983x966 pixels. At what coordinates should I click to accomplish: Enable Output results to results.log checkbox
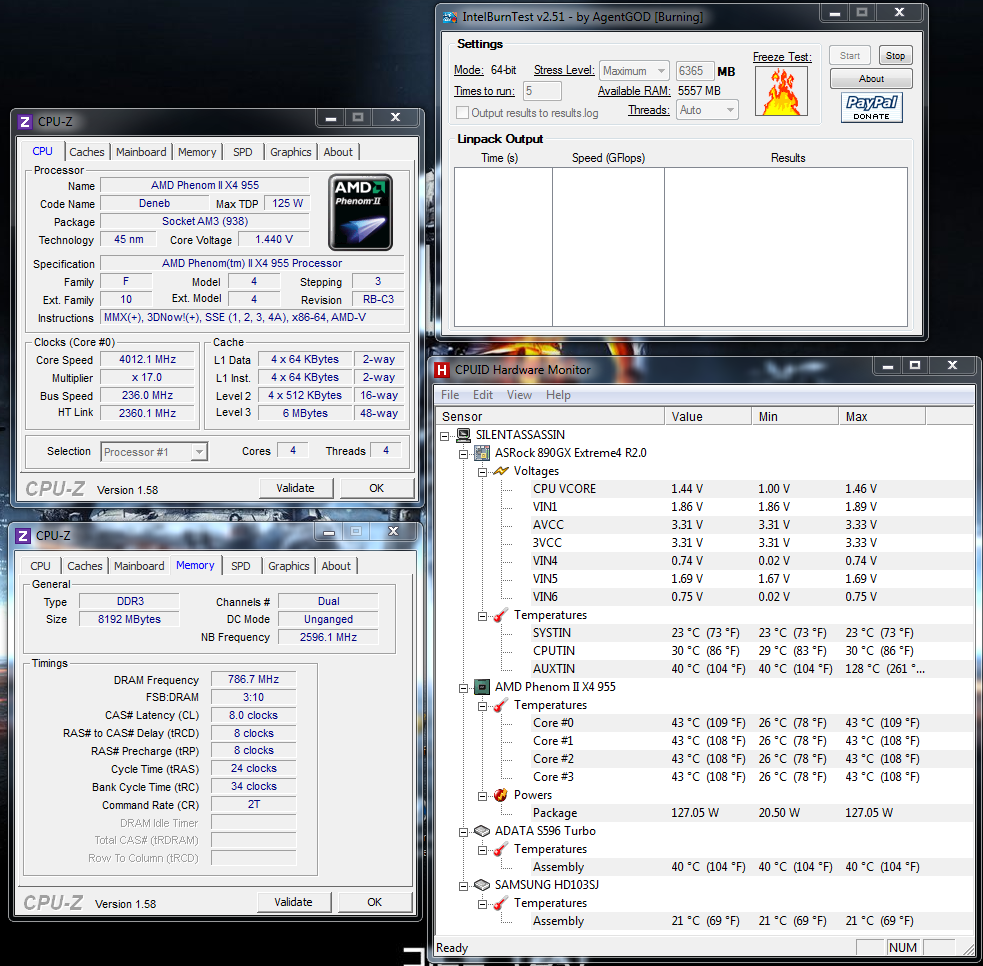pos(463,113)
